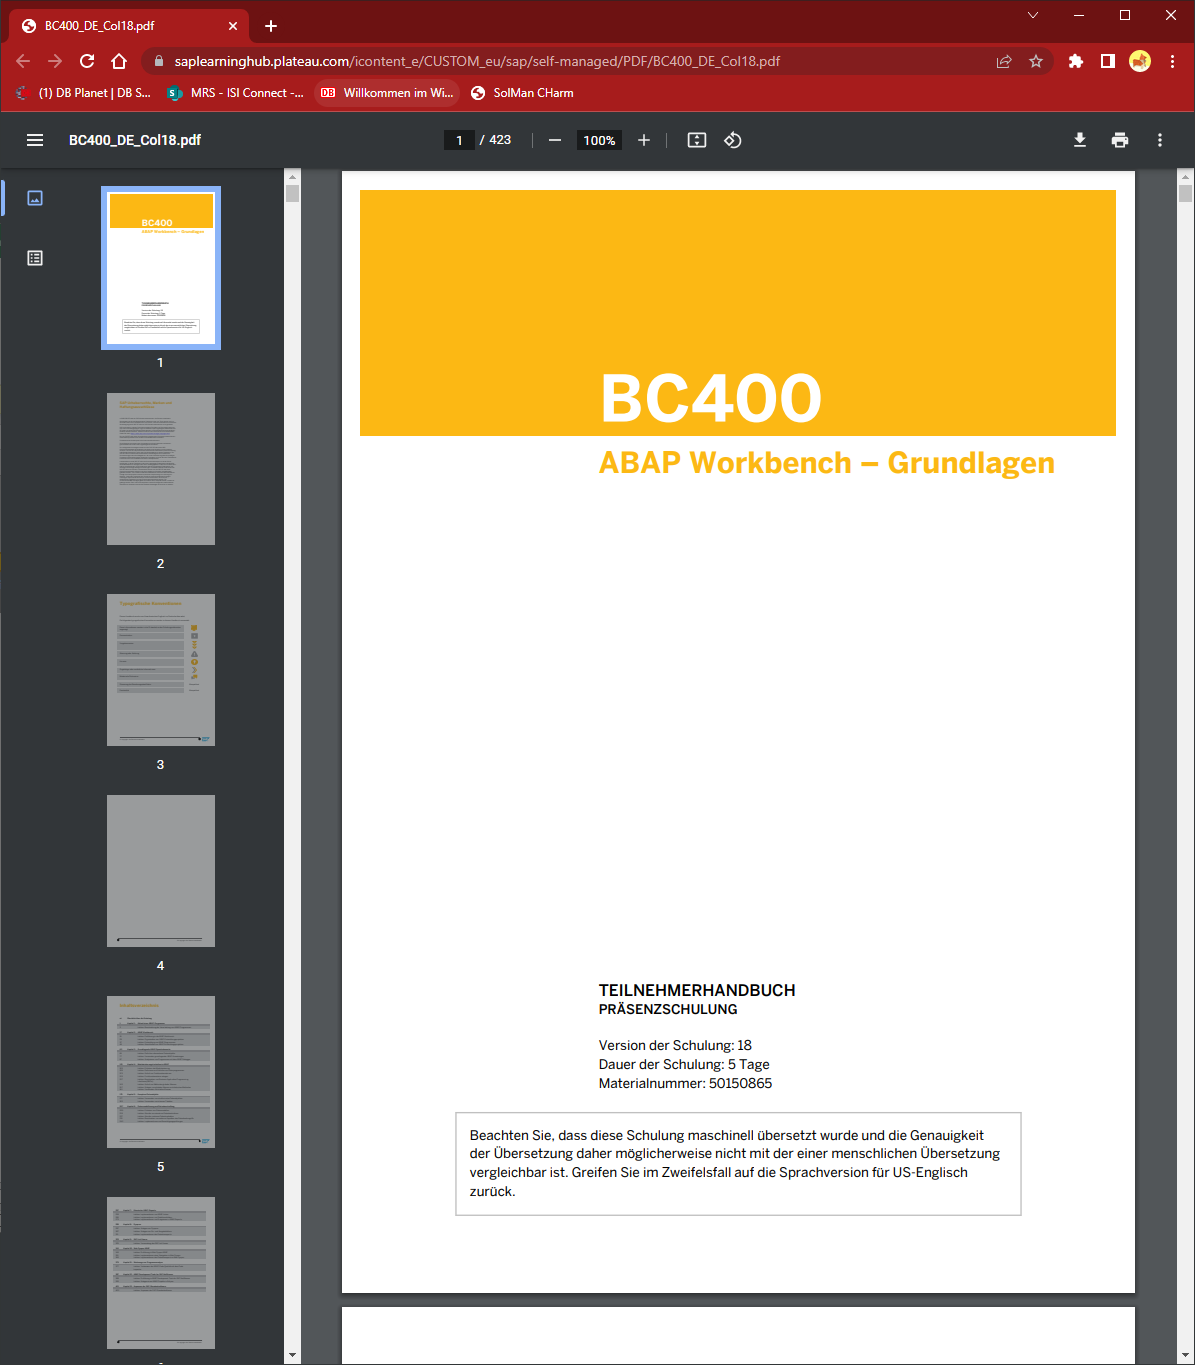The height and width of the screenshot is (1365, 1195).
Task: Reload the current page
Action: (87, 61)
